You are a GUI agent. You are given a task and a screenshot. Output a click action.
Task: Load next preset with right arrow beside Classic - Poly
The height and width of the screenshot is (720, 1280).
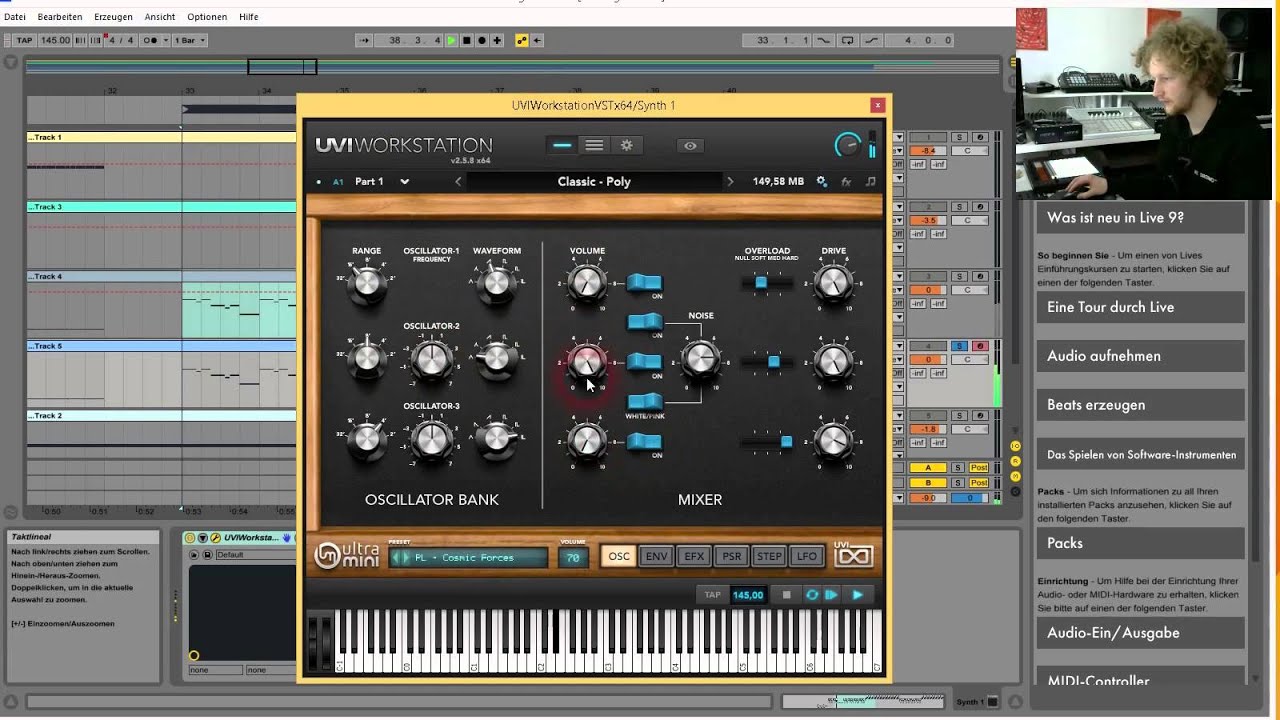[730, 182]
